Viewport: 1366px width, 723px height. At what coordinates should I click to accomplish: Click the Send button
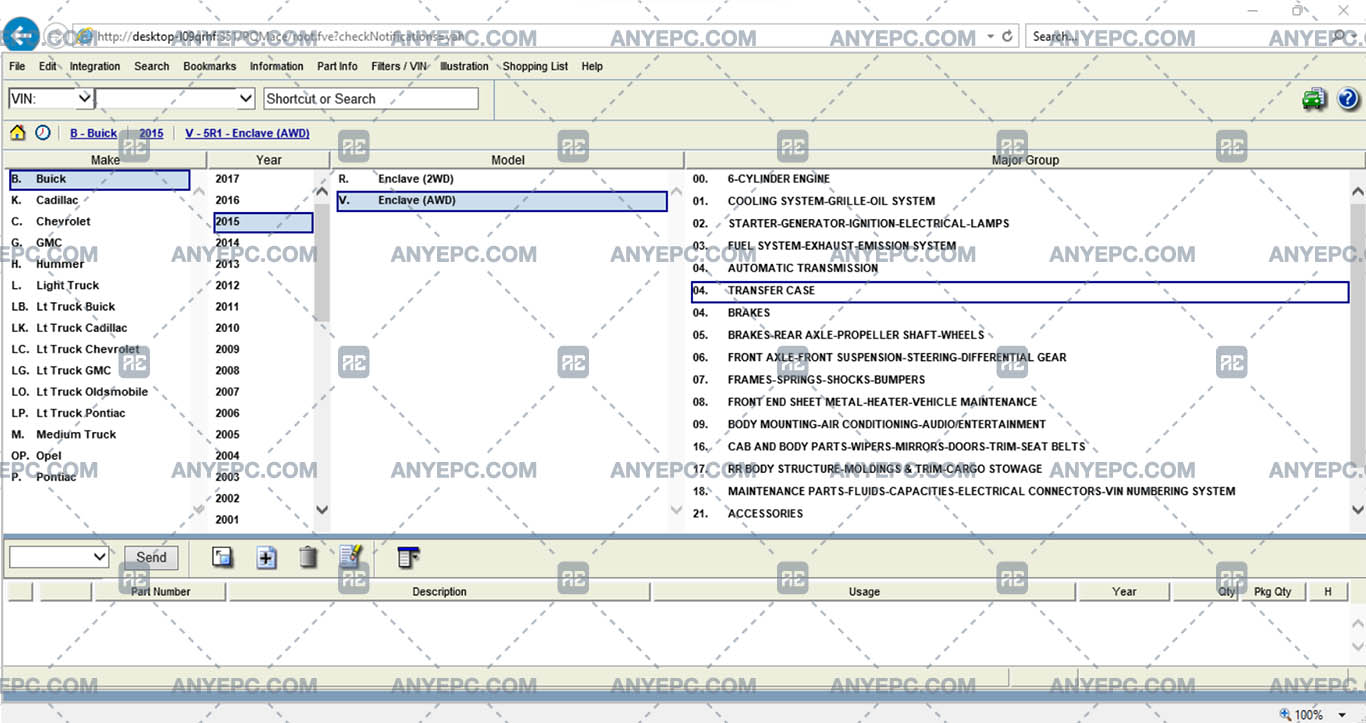pyautogui.click(x=151, y=557)
